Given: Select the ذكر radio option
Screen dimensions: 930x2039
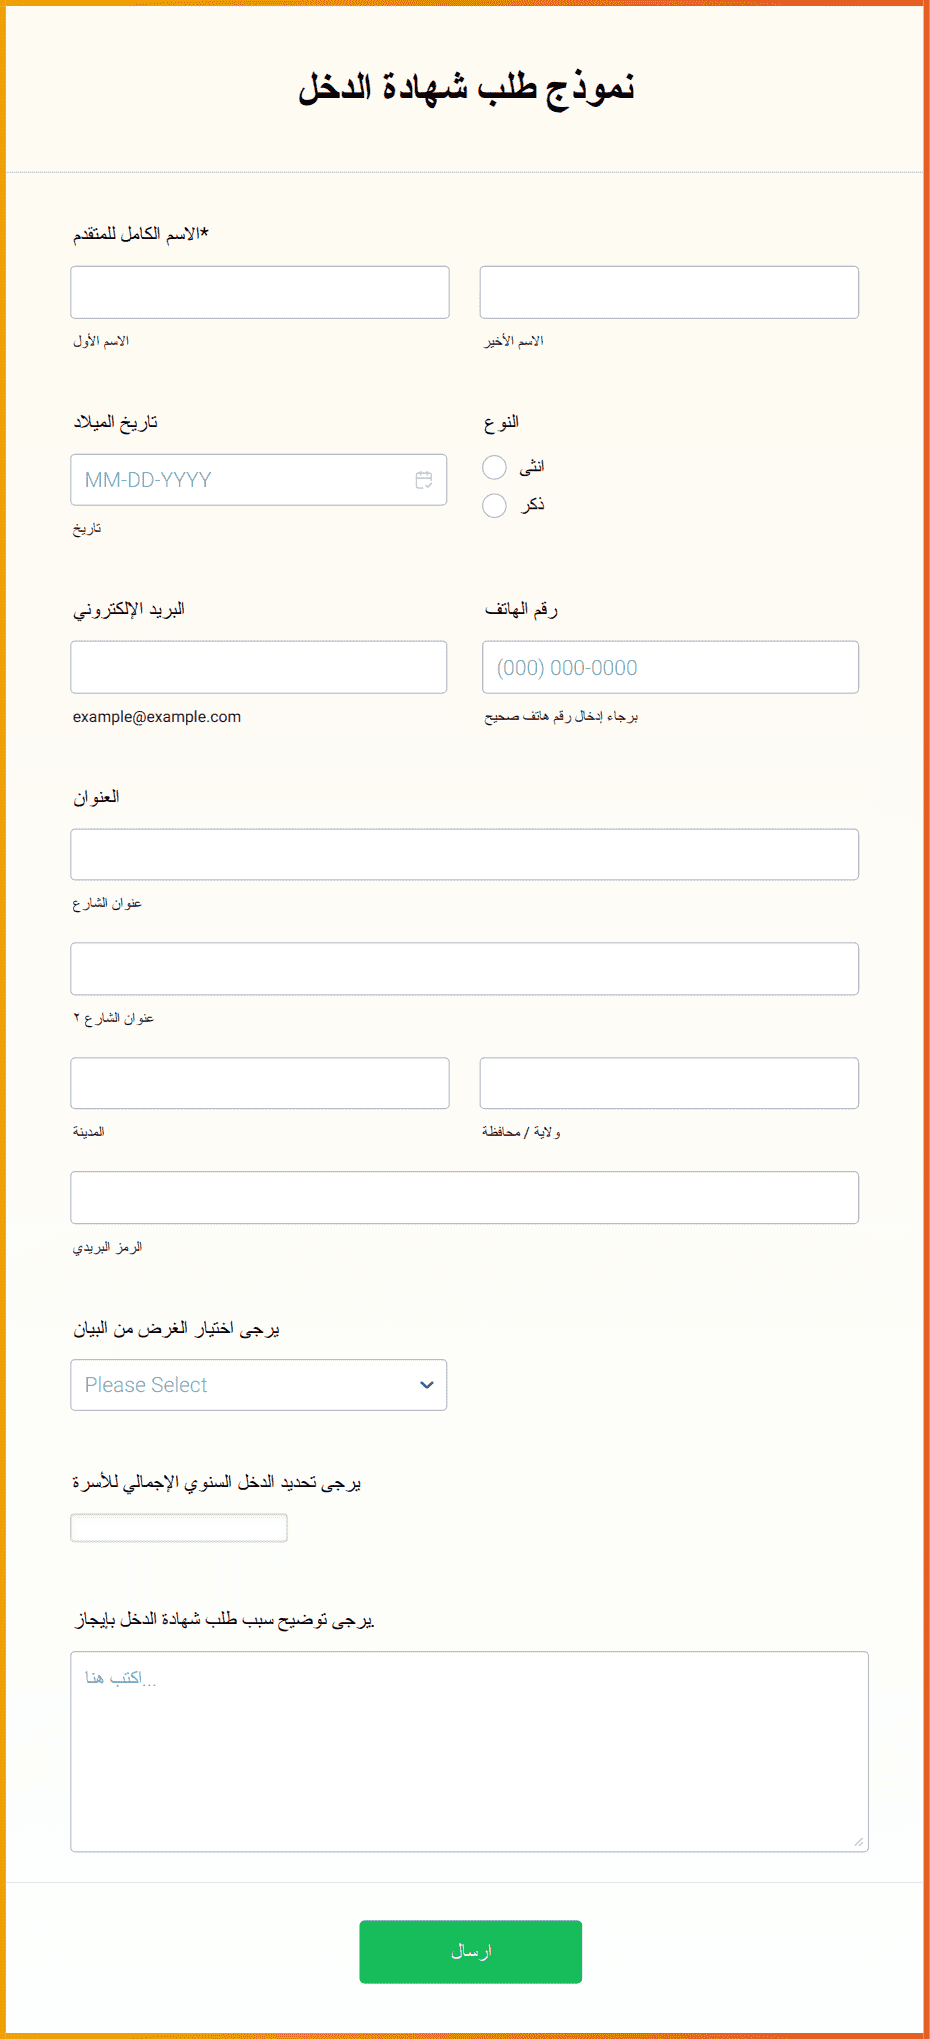Looking at the screenshot, I should coord(494,505).
